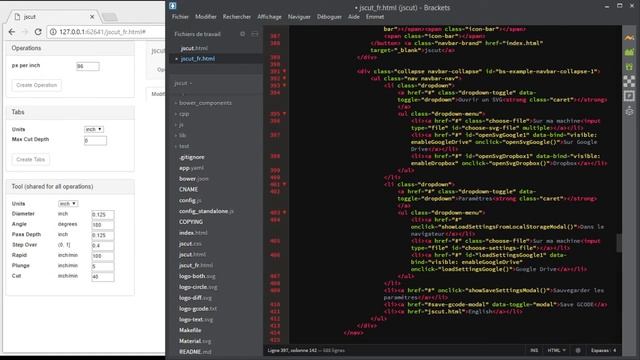The image size is (640, 360).
Task: Click the browser back arrow
Action: coord(12,32)
